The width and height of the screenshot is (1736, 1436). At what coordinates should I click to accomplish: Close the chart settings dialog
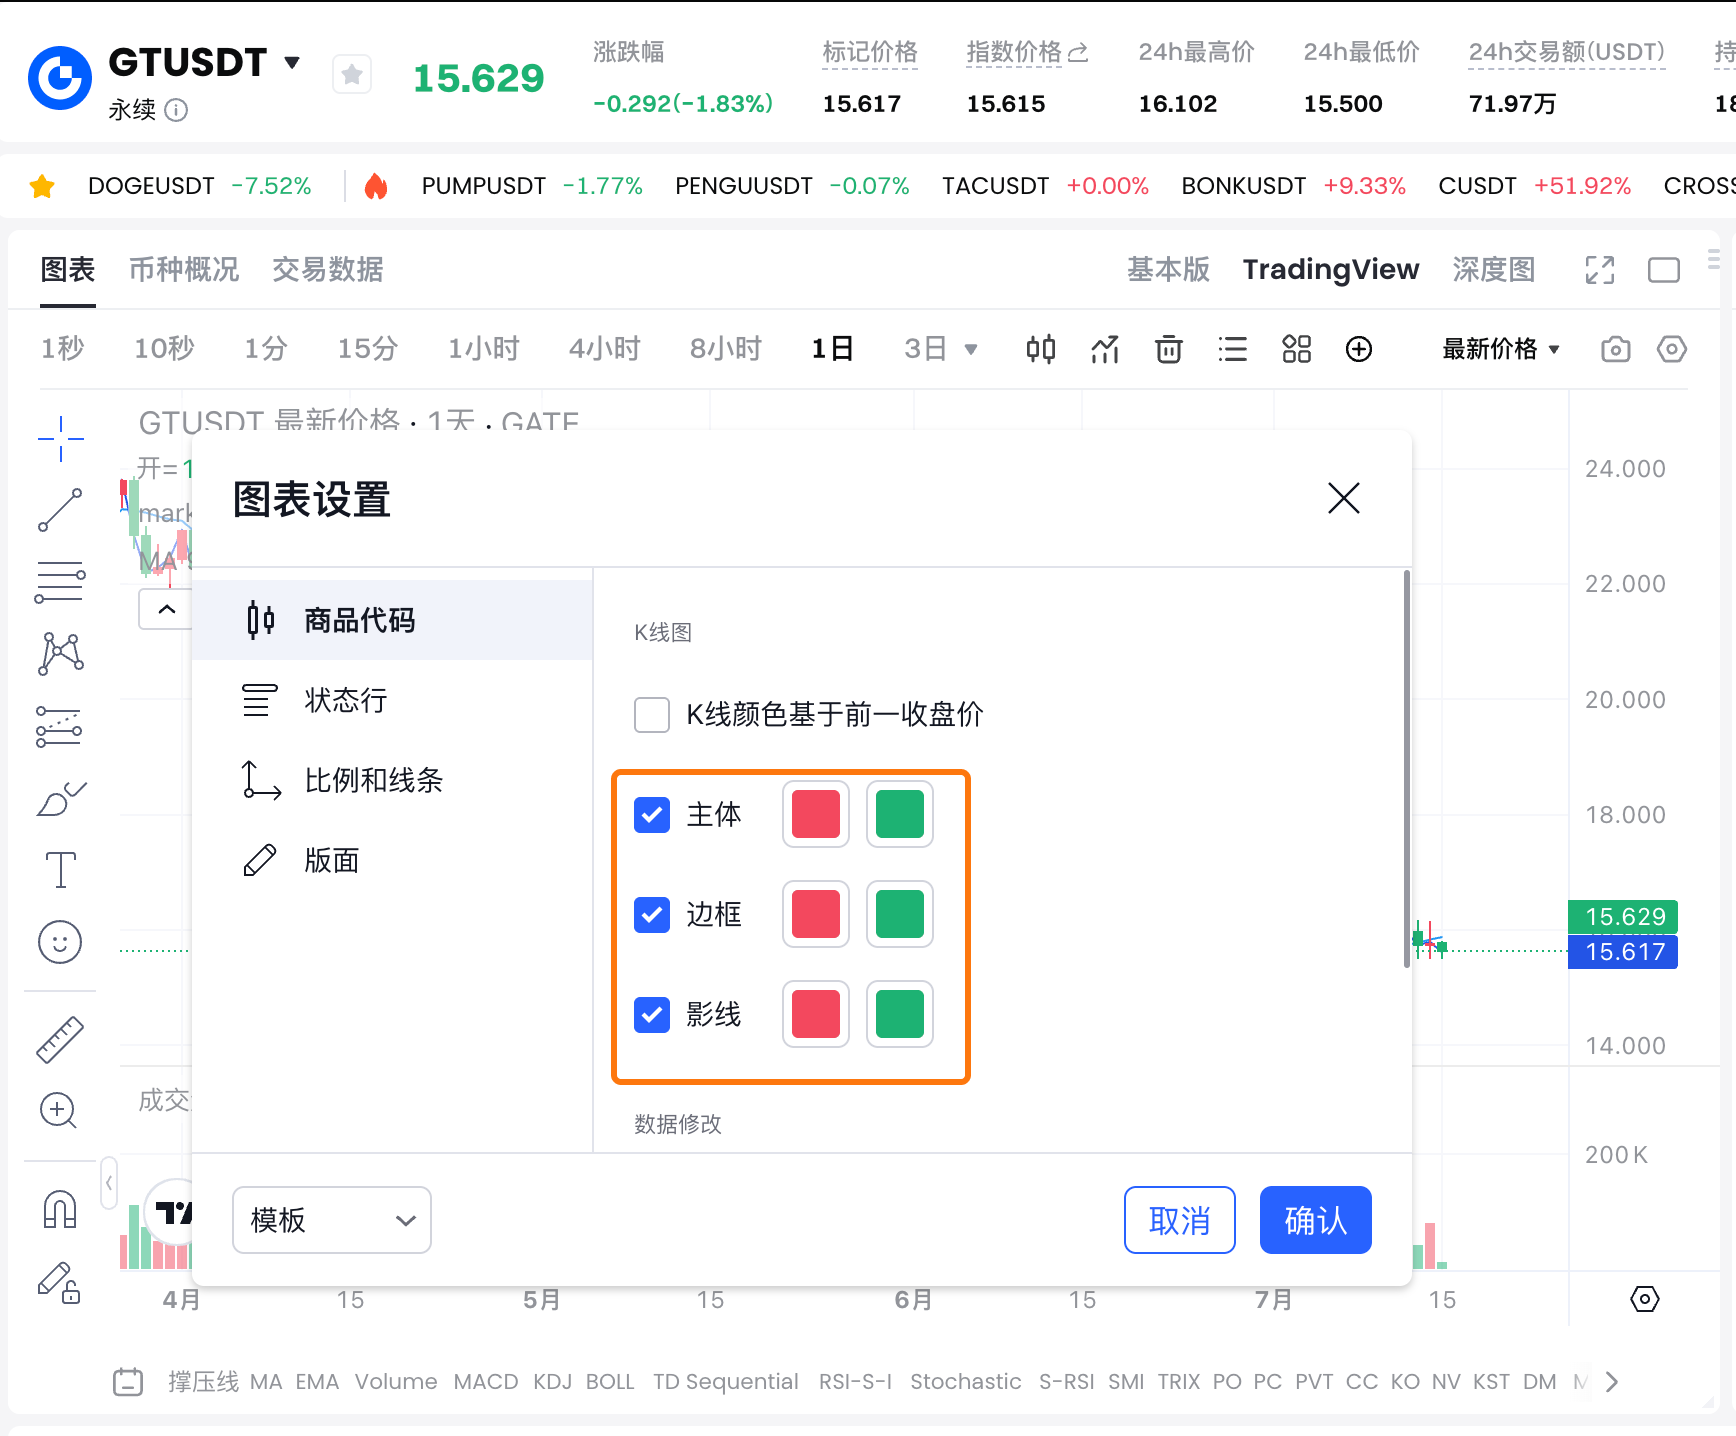[x=1343, y=498]
